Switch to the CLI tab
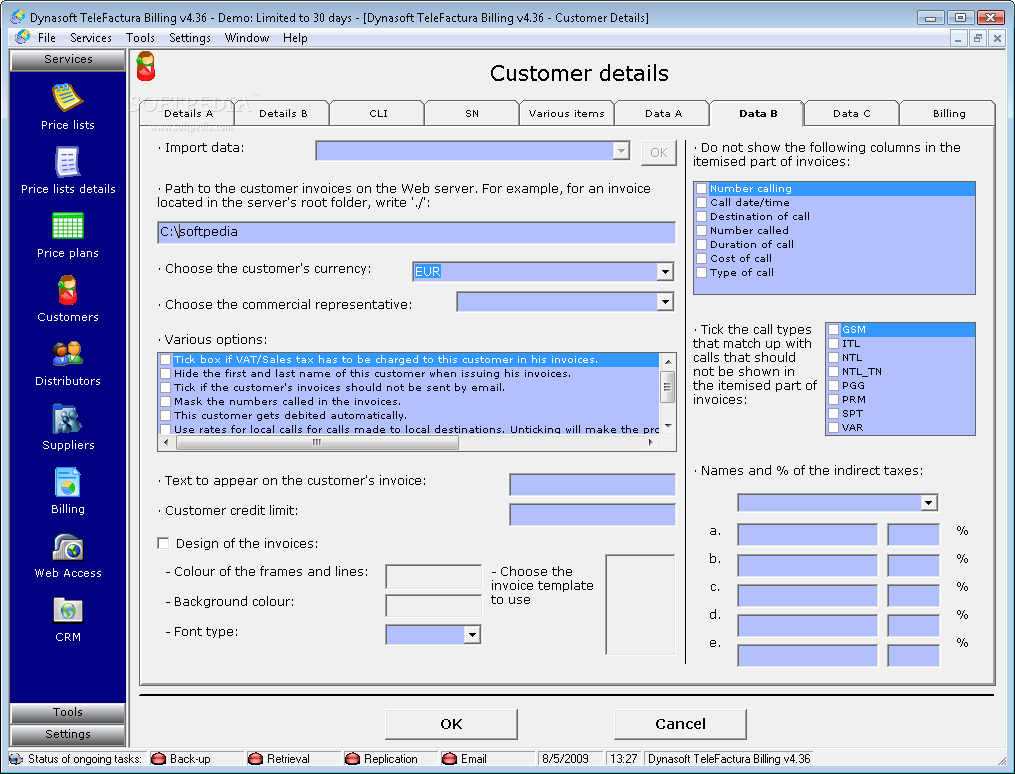Screen dimensions: 1015x774 click(378, 114)
